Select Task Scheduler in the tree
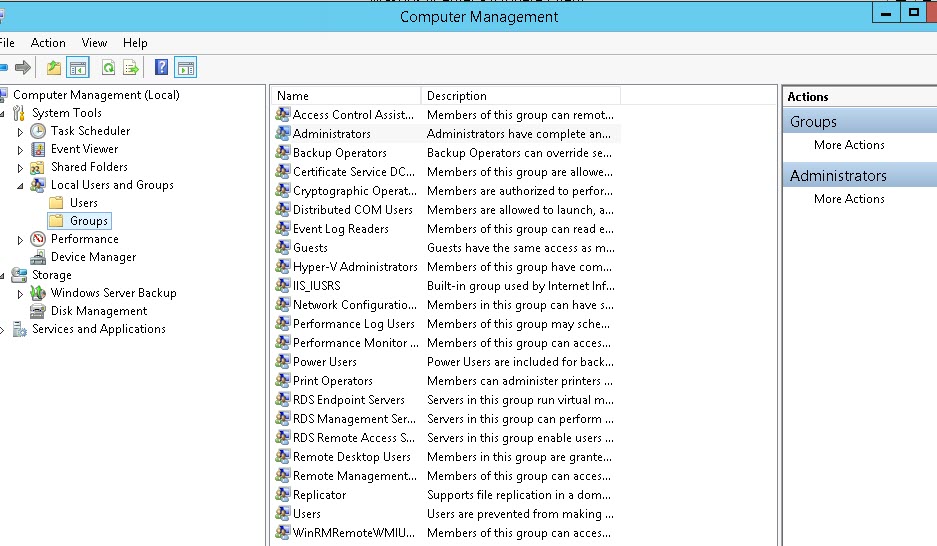937x546 pixels. pyautogui.click(x=90, y=131)
